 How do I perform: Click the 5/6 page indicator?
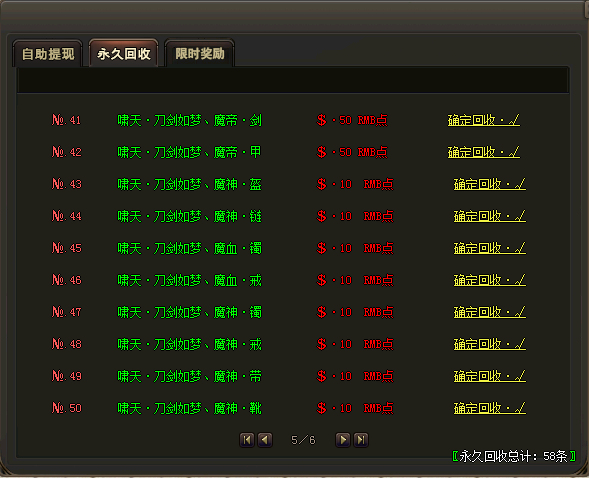[x=303, y=440]
